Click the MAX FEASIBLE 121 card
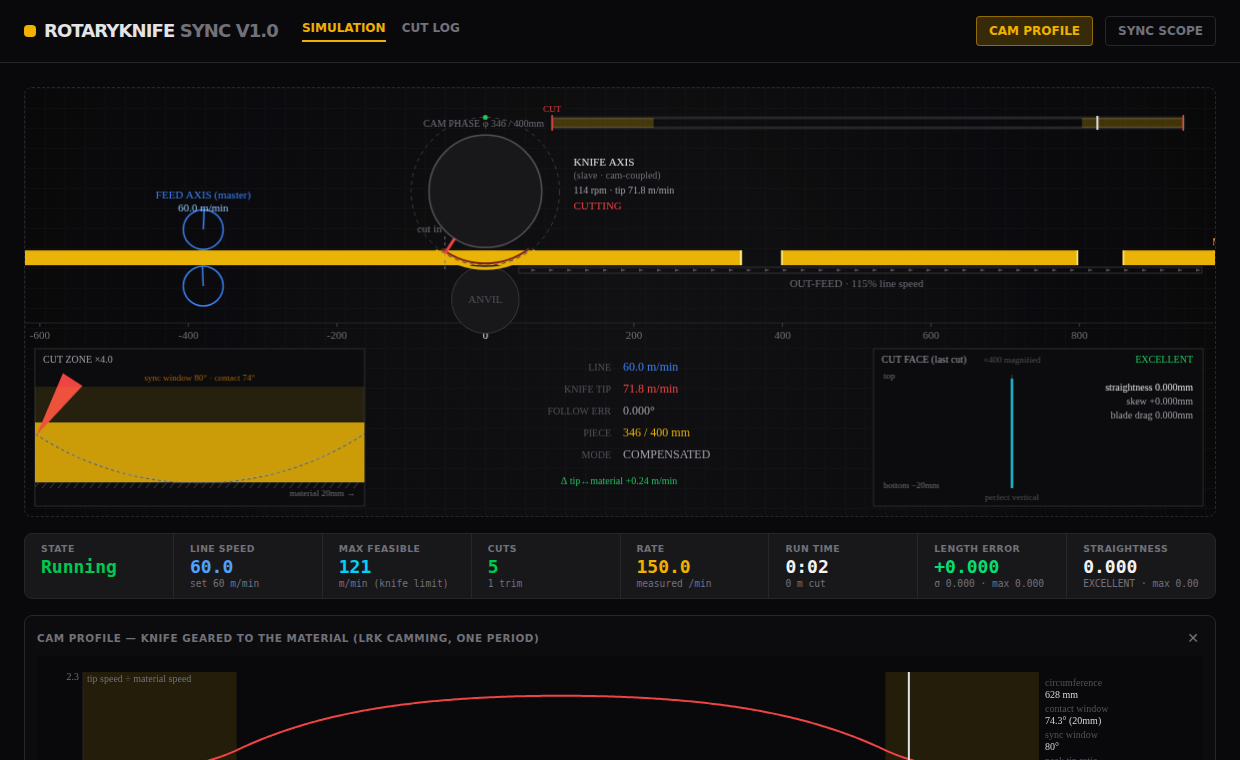Image resolution: width=1240 pixels, height=760 pixels. click(397, 566)
